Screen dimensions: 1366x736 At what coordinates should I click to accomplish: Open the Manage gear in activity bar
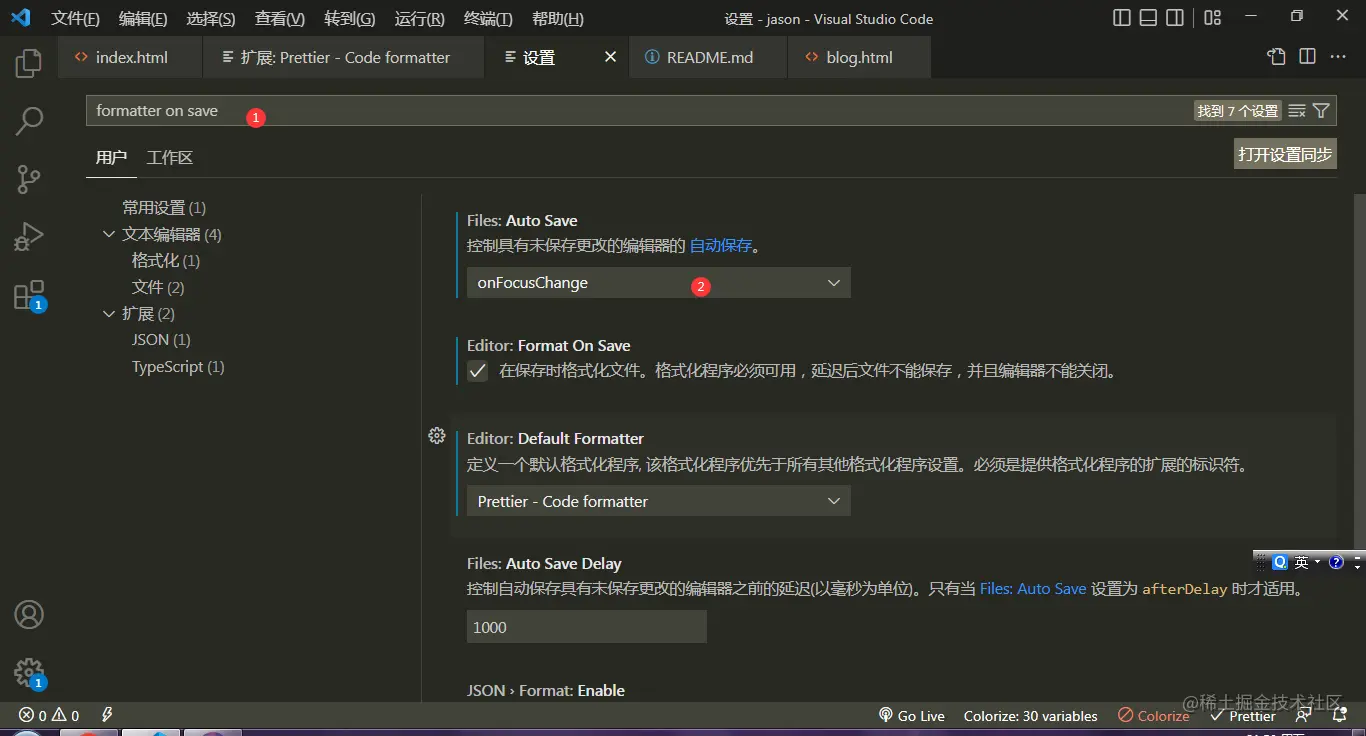pos(29,672)
